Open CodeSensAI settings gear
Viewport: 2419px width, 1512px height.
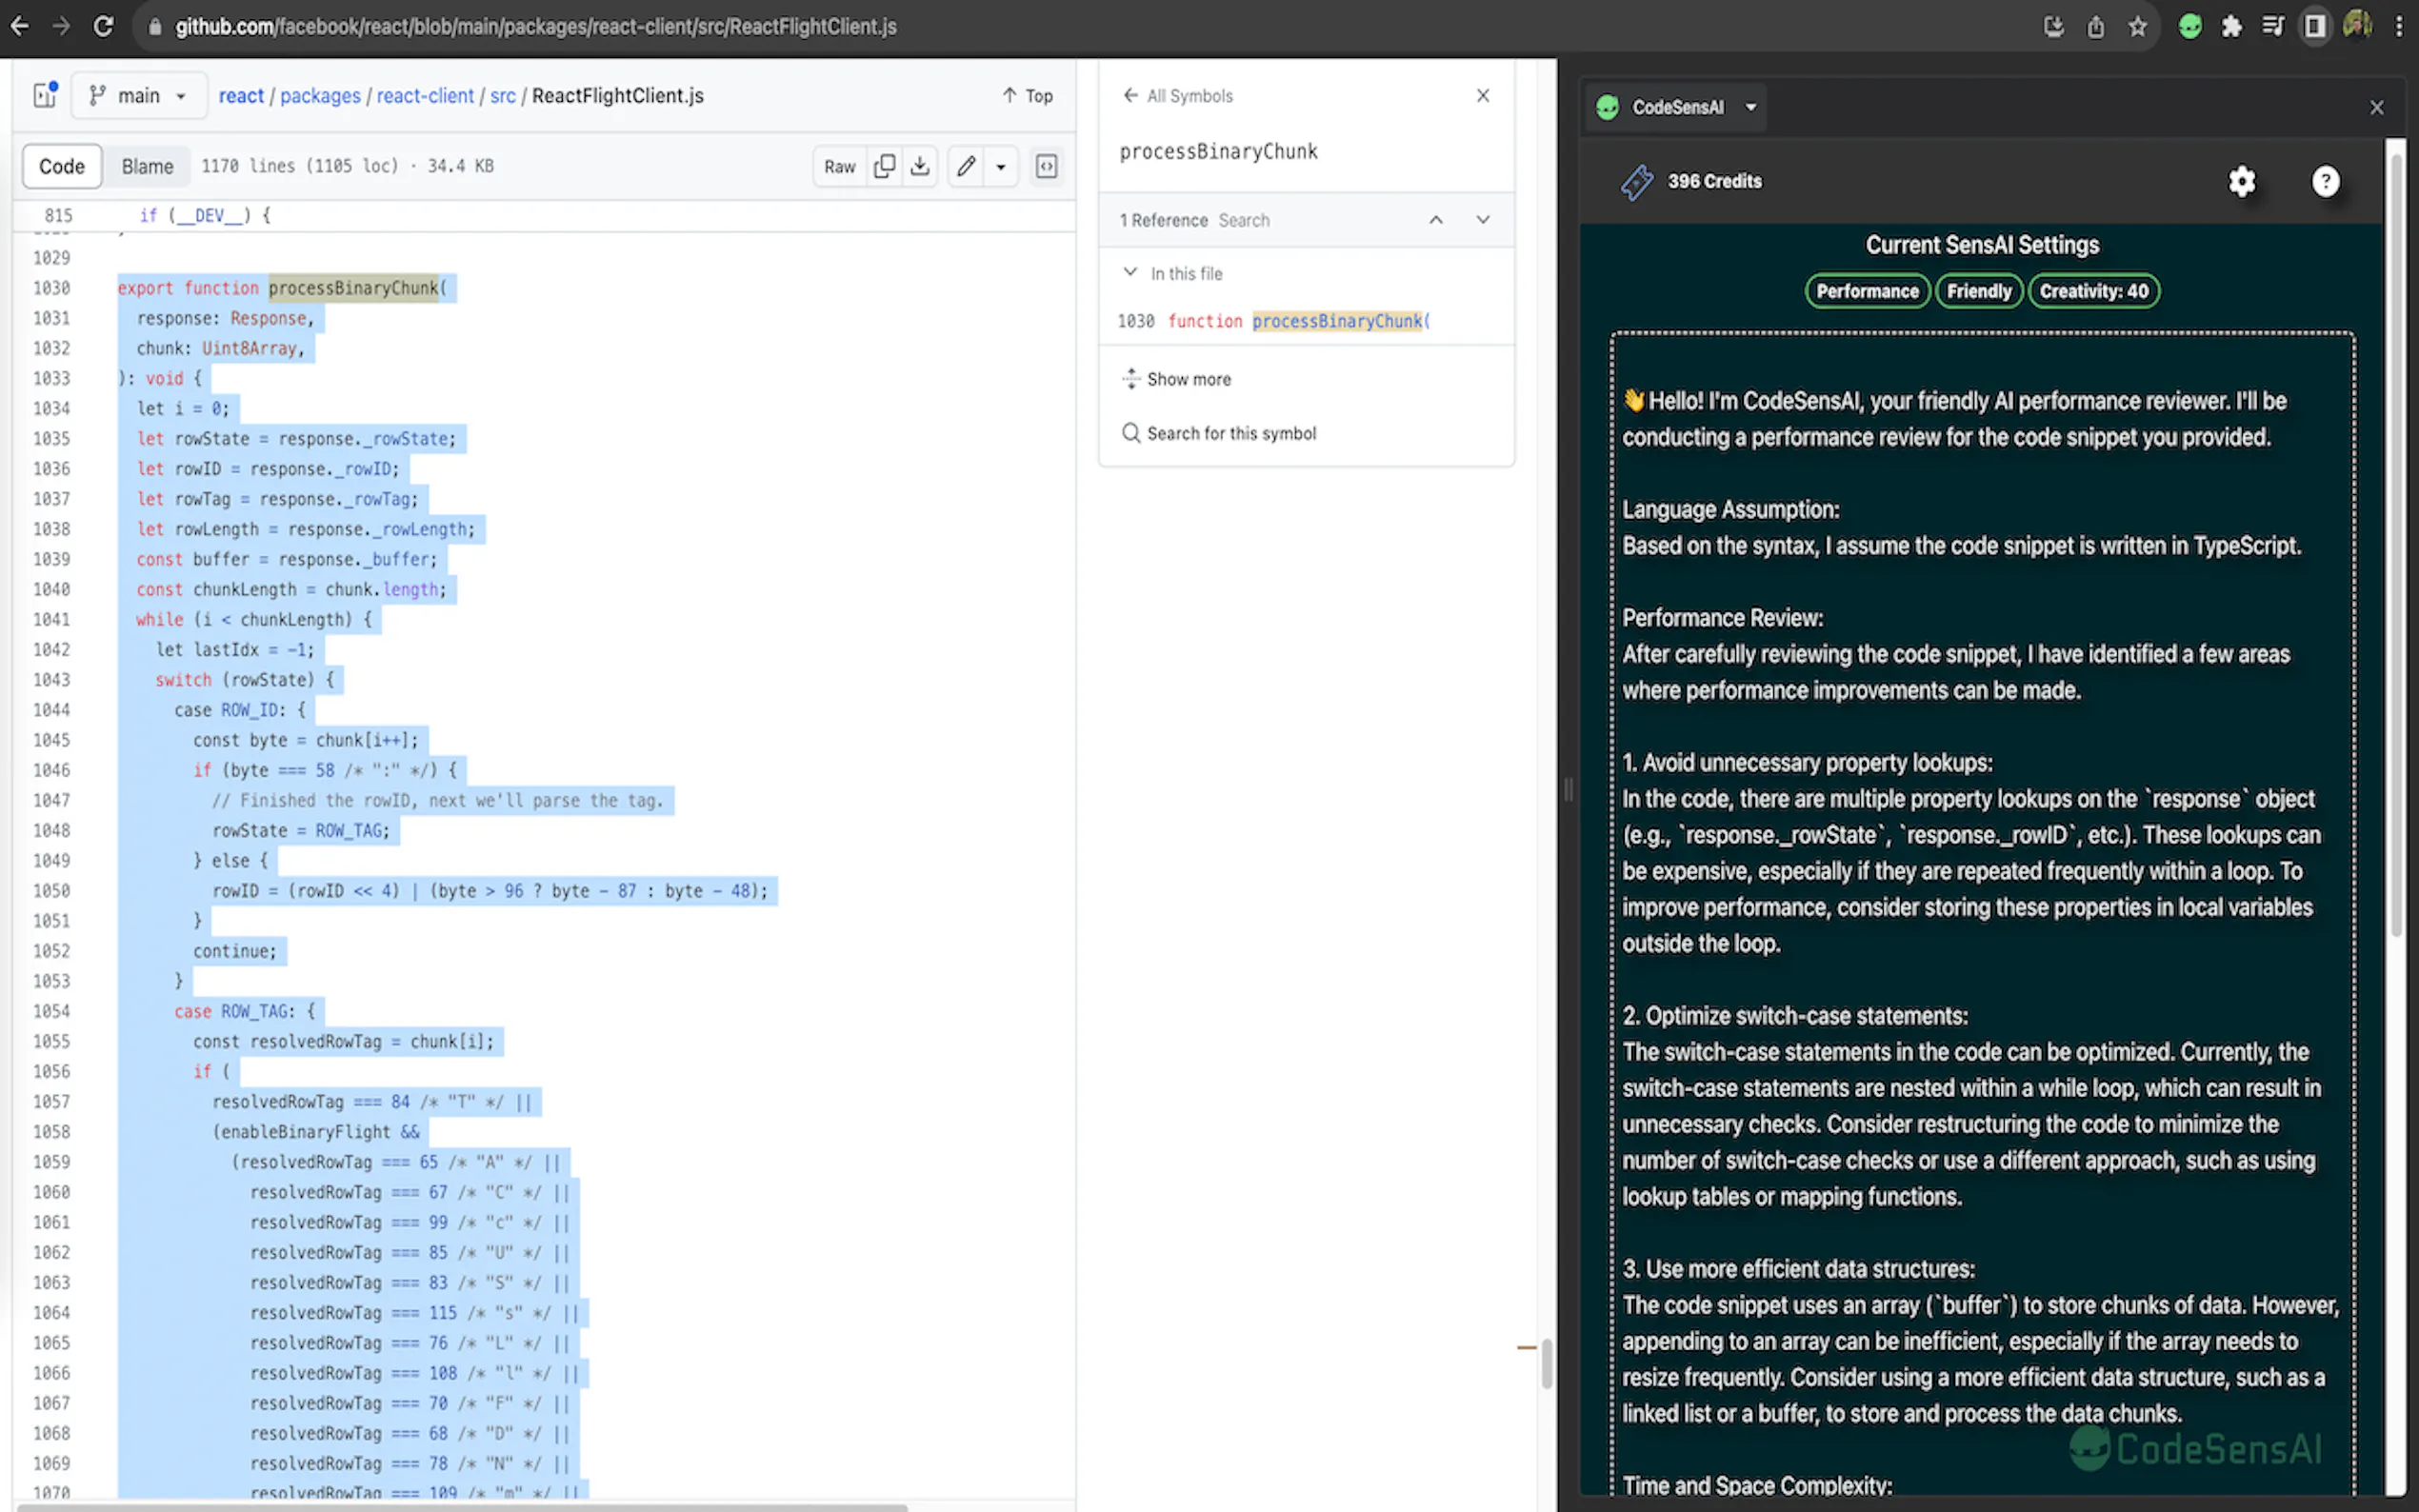click(x=2241, y=181)
